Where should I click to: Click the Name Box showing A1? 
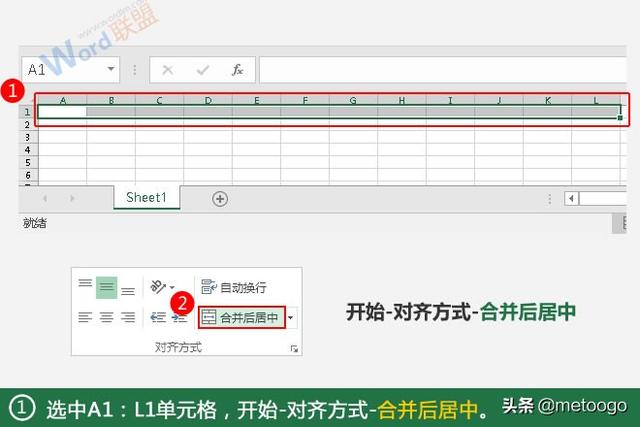70,69
